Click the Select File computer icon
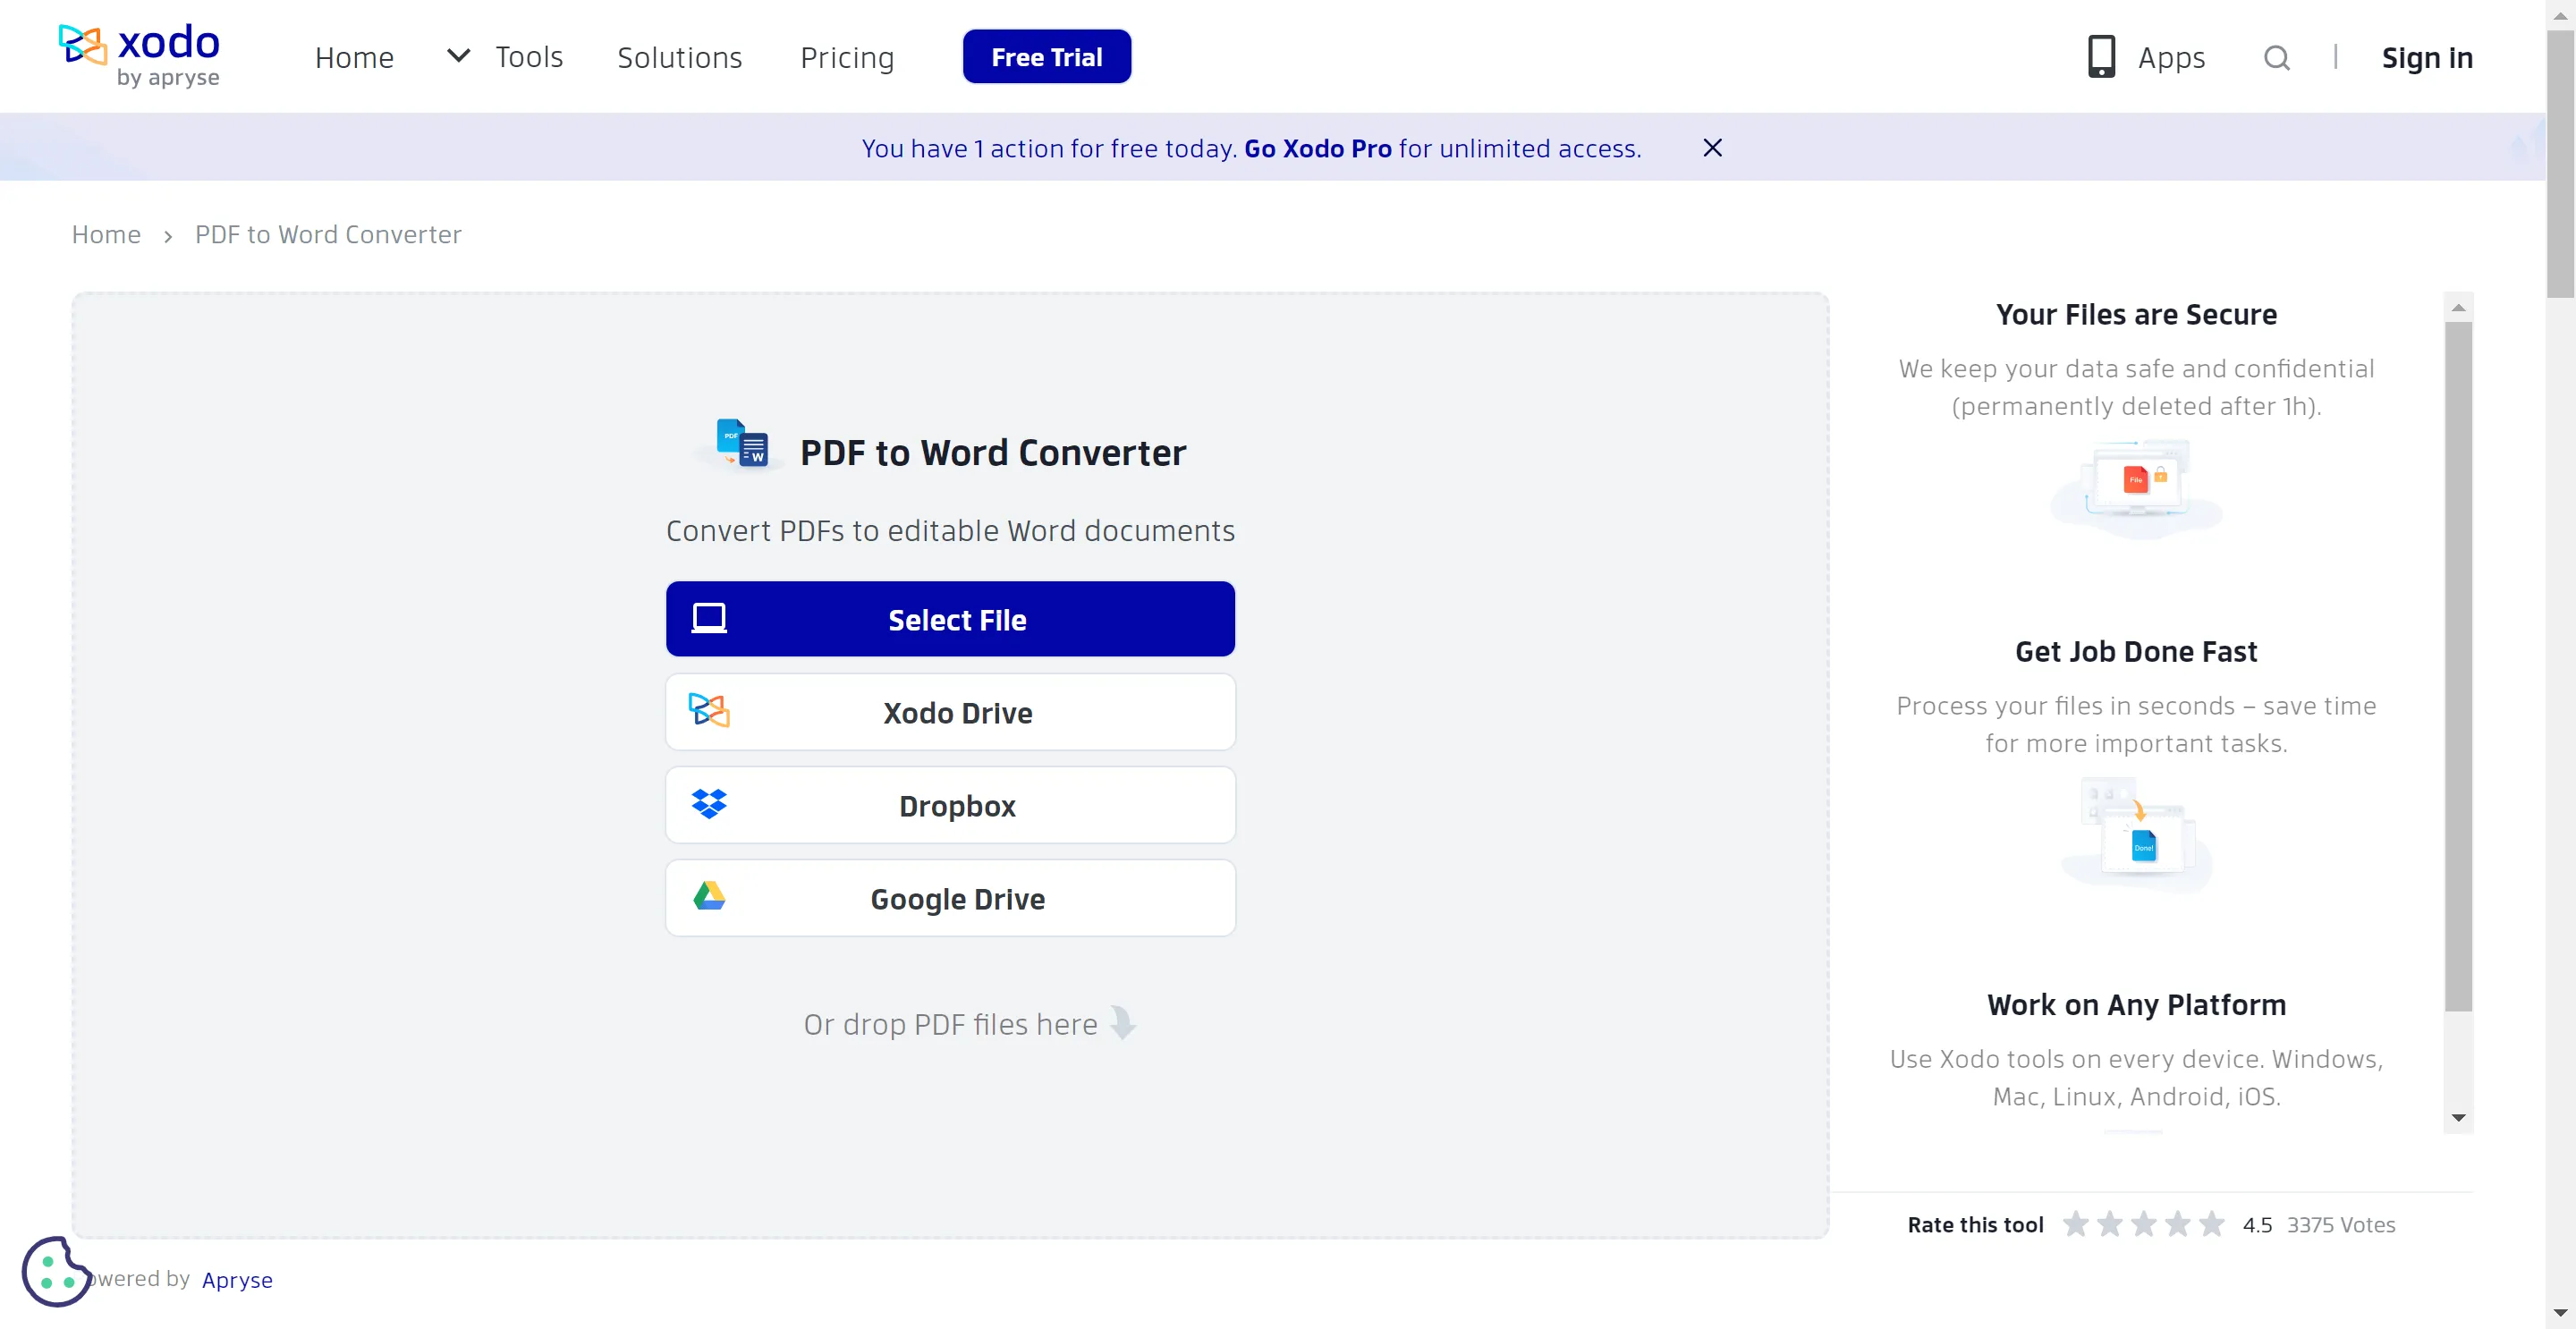The height and width of the screenshot is (1329, 2576). [708, 617]
